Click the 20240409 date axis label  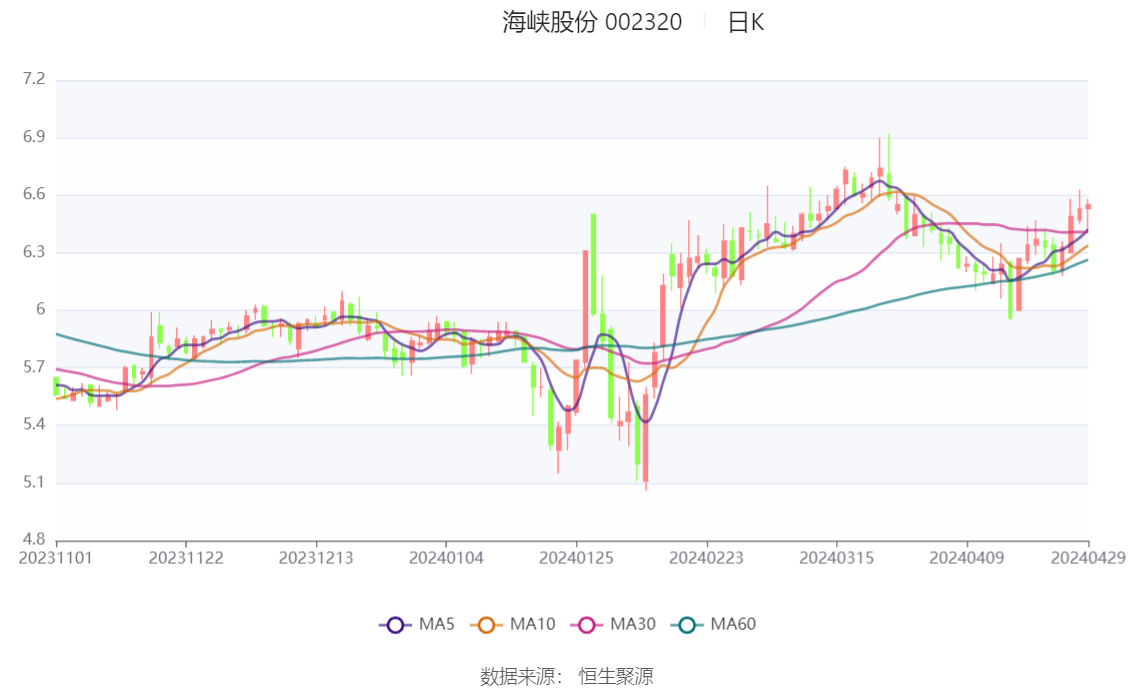click(x=967, y=558)
